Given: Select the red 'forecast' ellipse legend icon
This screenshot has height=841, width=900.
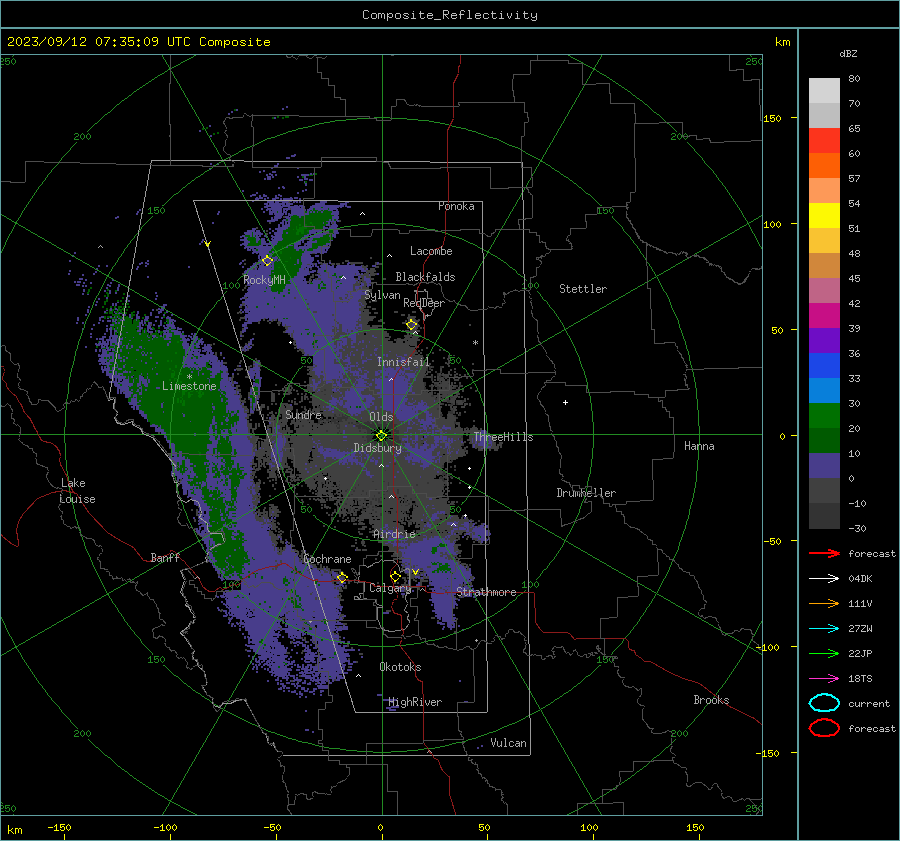Looking at the screenshot, I should [x=824, y=728].
